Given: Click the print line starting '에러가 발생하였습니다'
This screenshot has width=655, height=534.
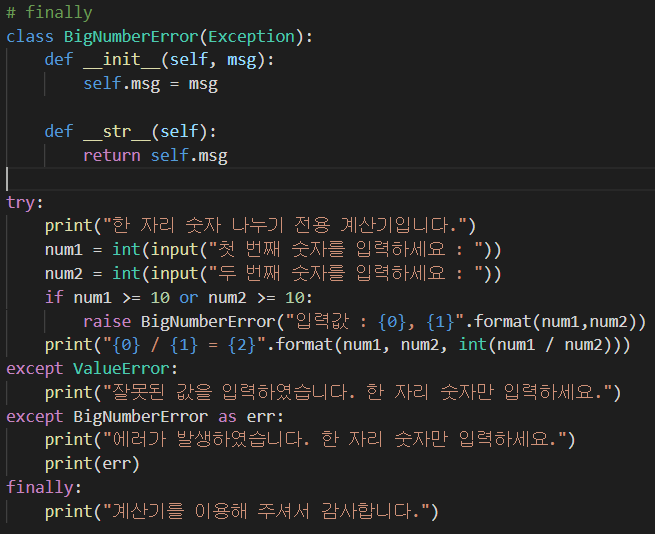Looking at the screenshot, I should click(x=310, y=440).
